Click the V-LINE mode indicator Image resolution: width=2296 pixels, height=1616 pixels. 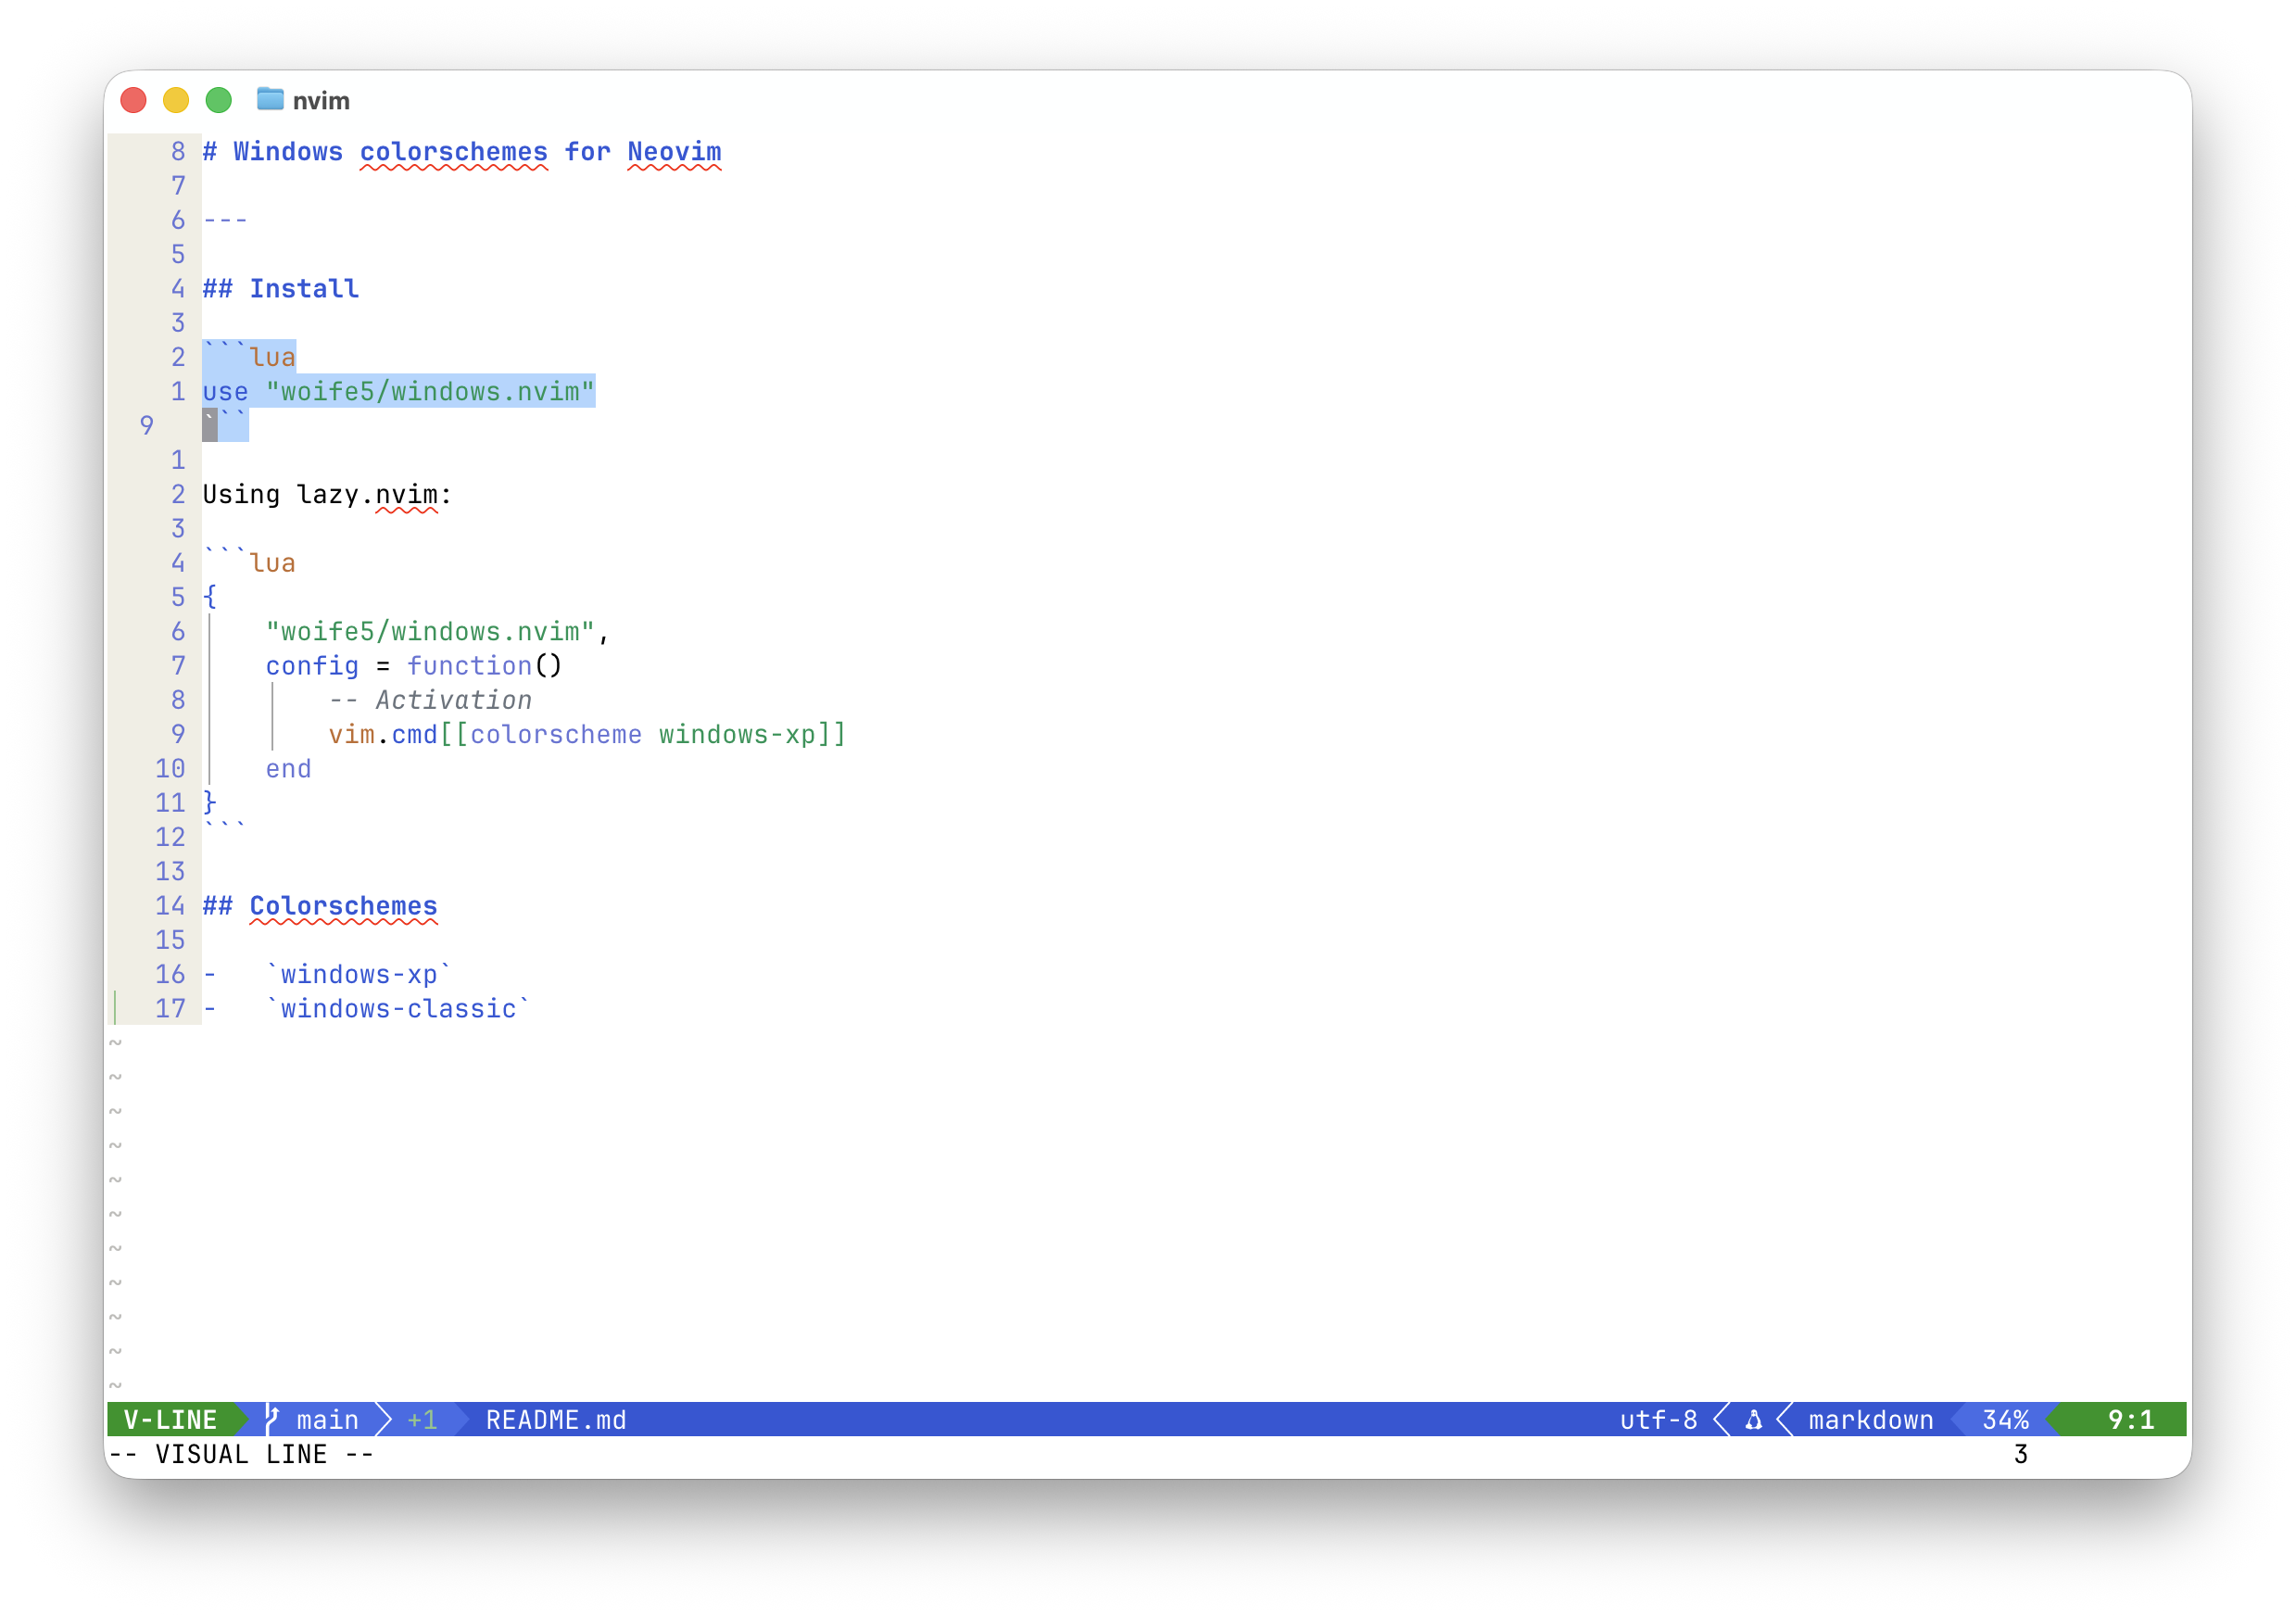[x=170, y=1420]
